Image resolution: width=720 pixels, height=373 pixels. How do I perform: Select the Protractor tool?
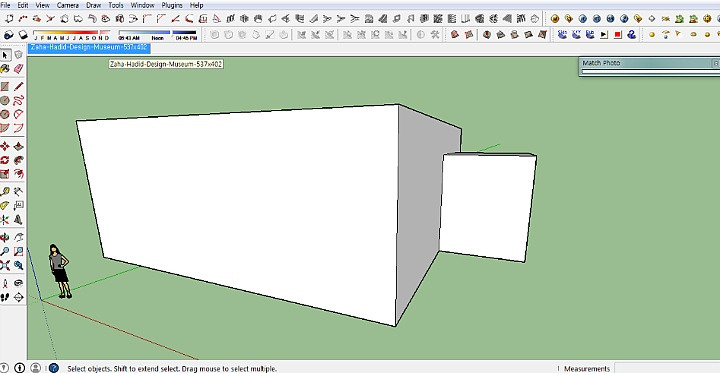[5, 205]
